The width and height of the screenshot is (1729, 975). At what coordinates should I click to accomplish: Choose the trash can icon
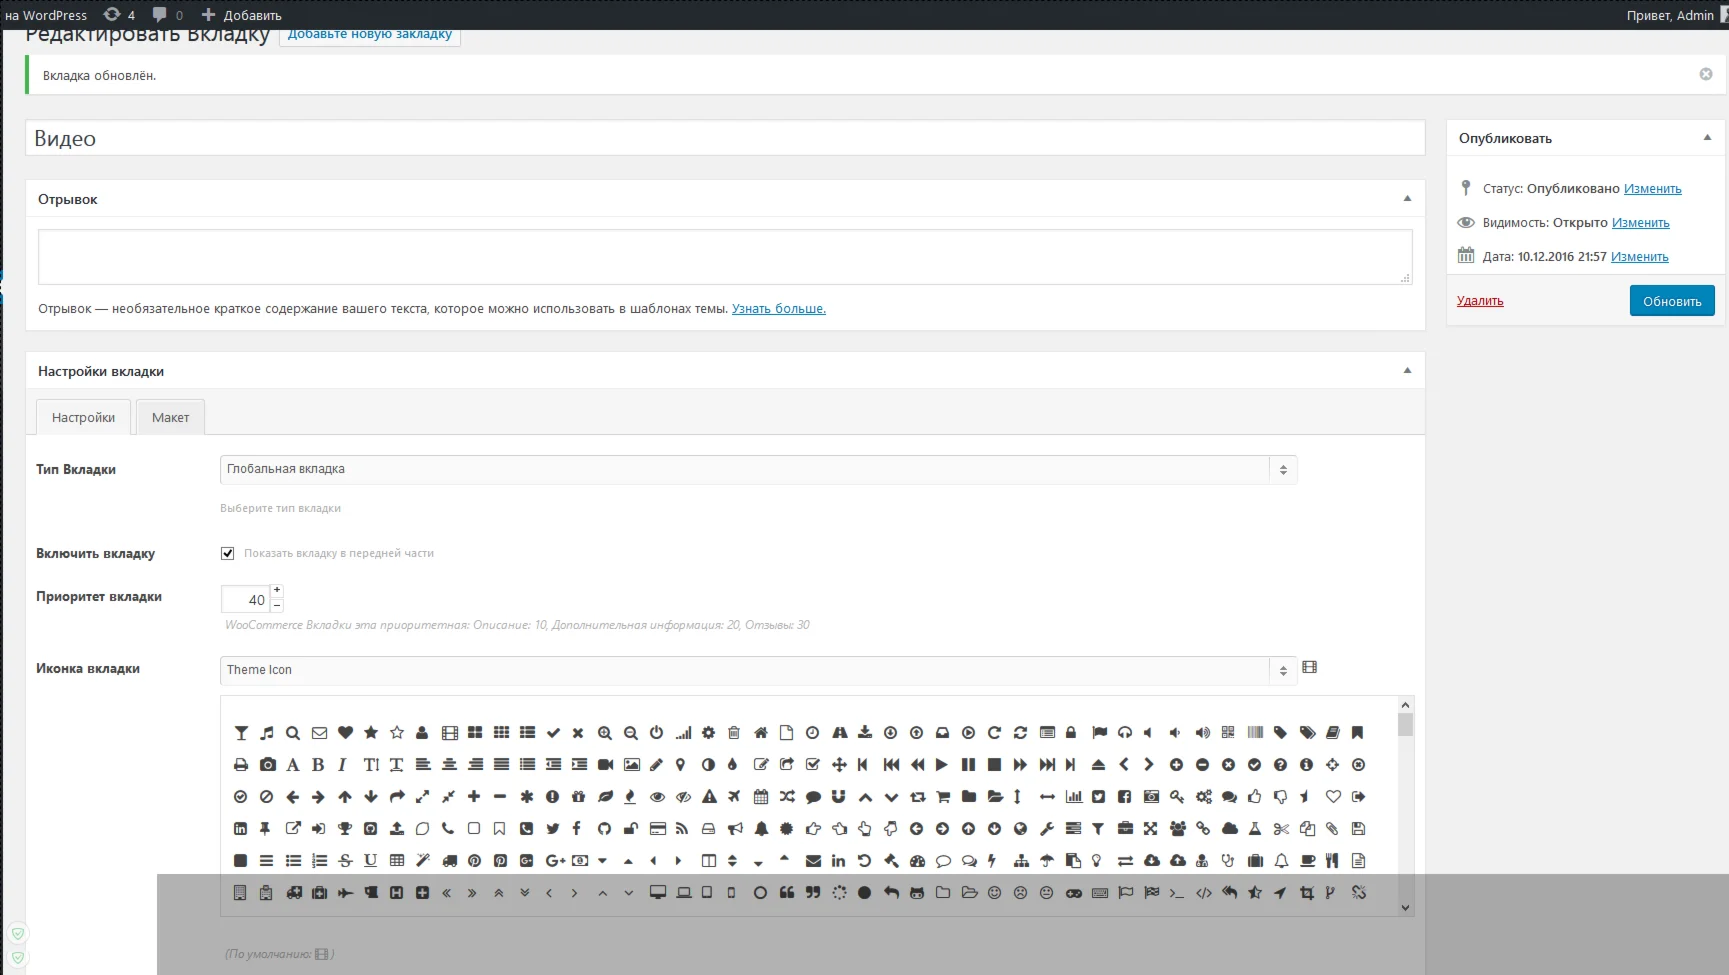pyautogui.click(x=734, y=733)
